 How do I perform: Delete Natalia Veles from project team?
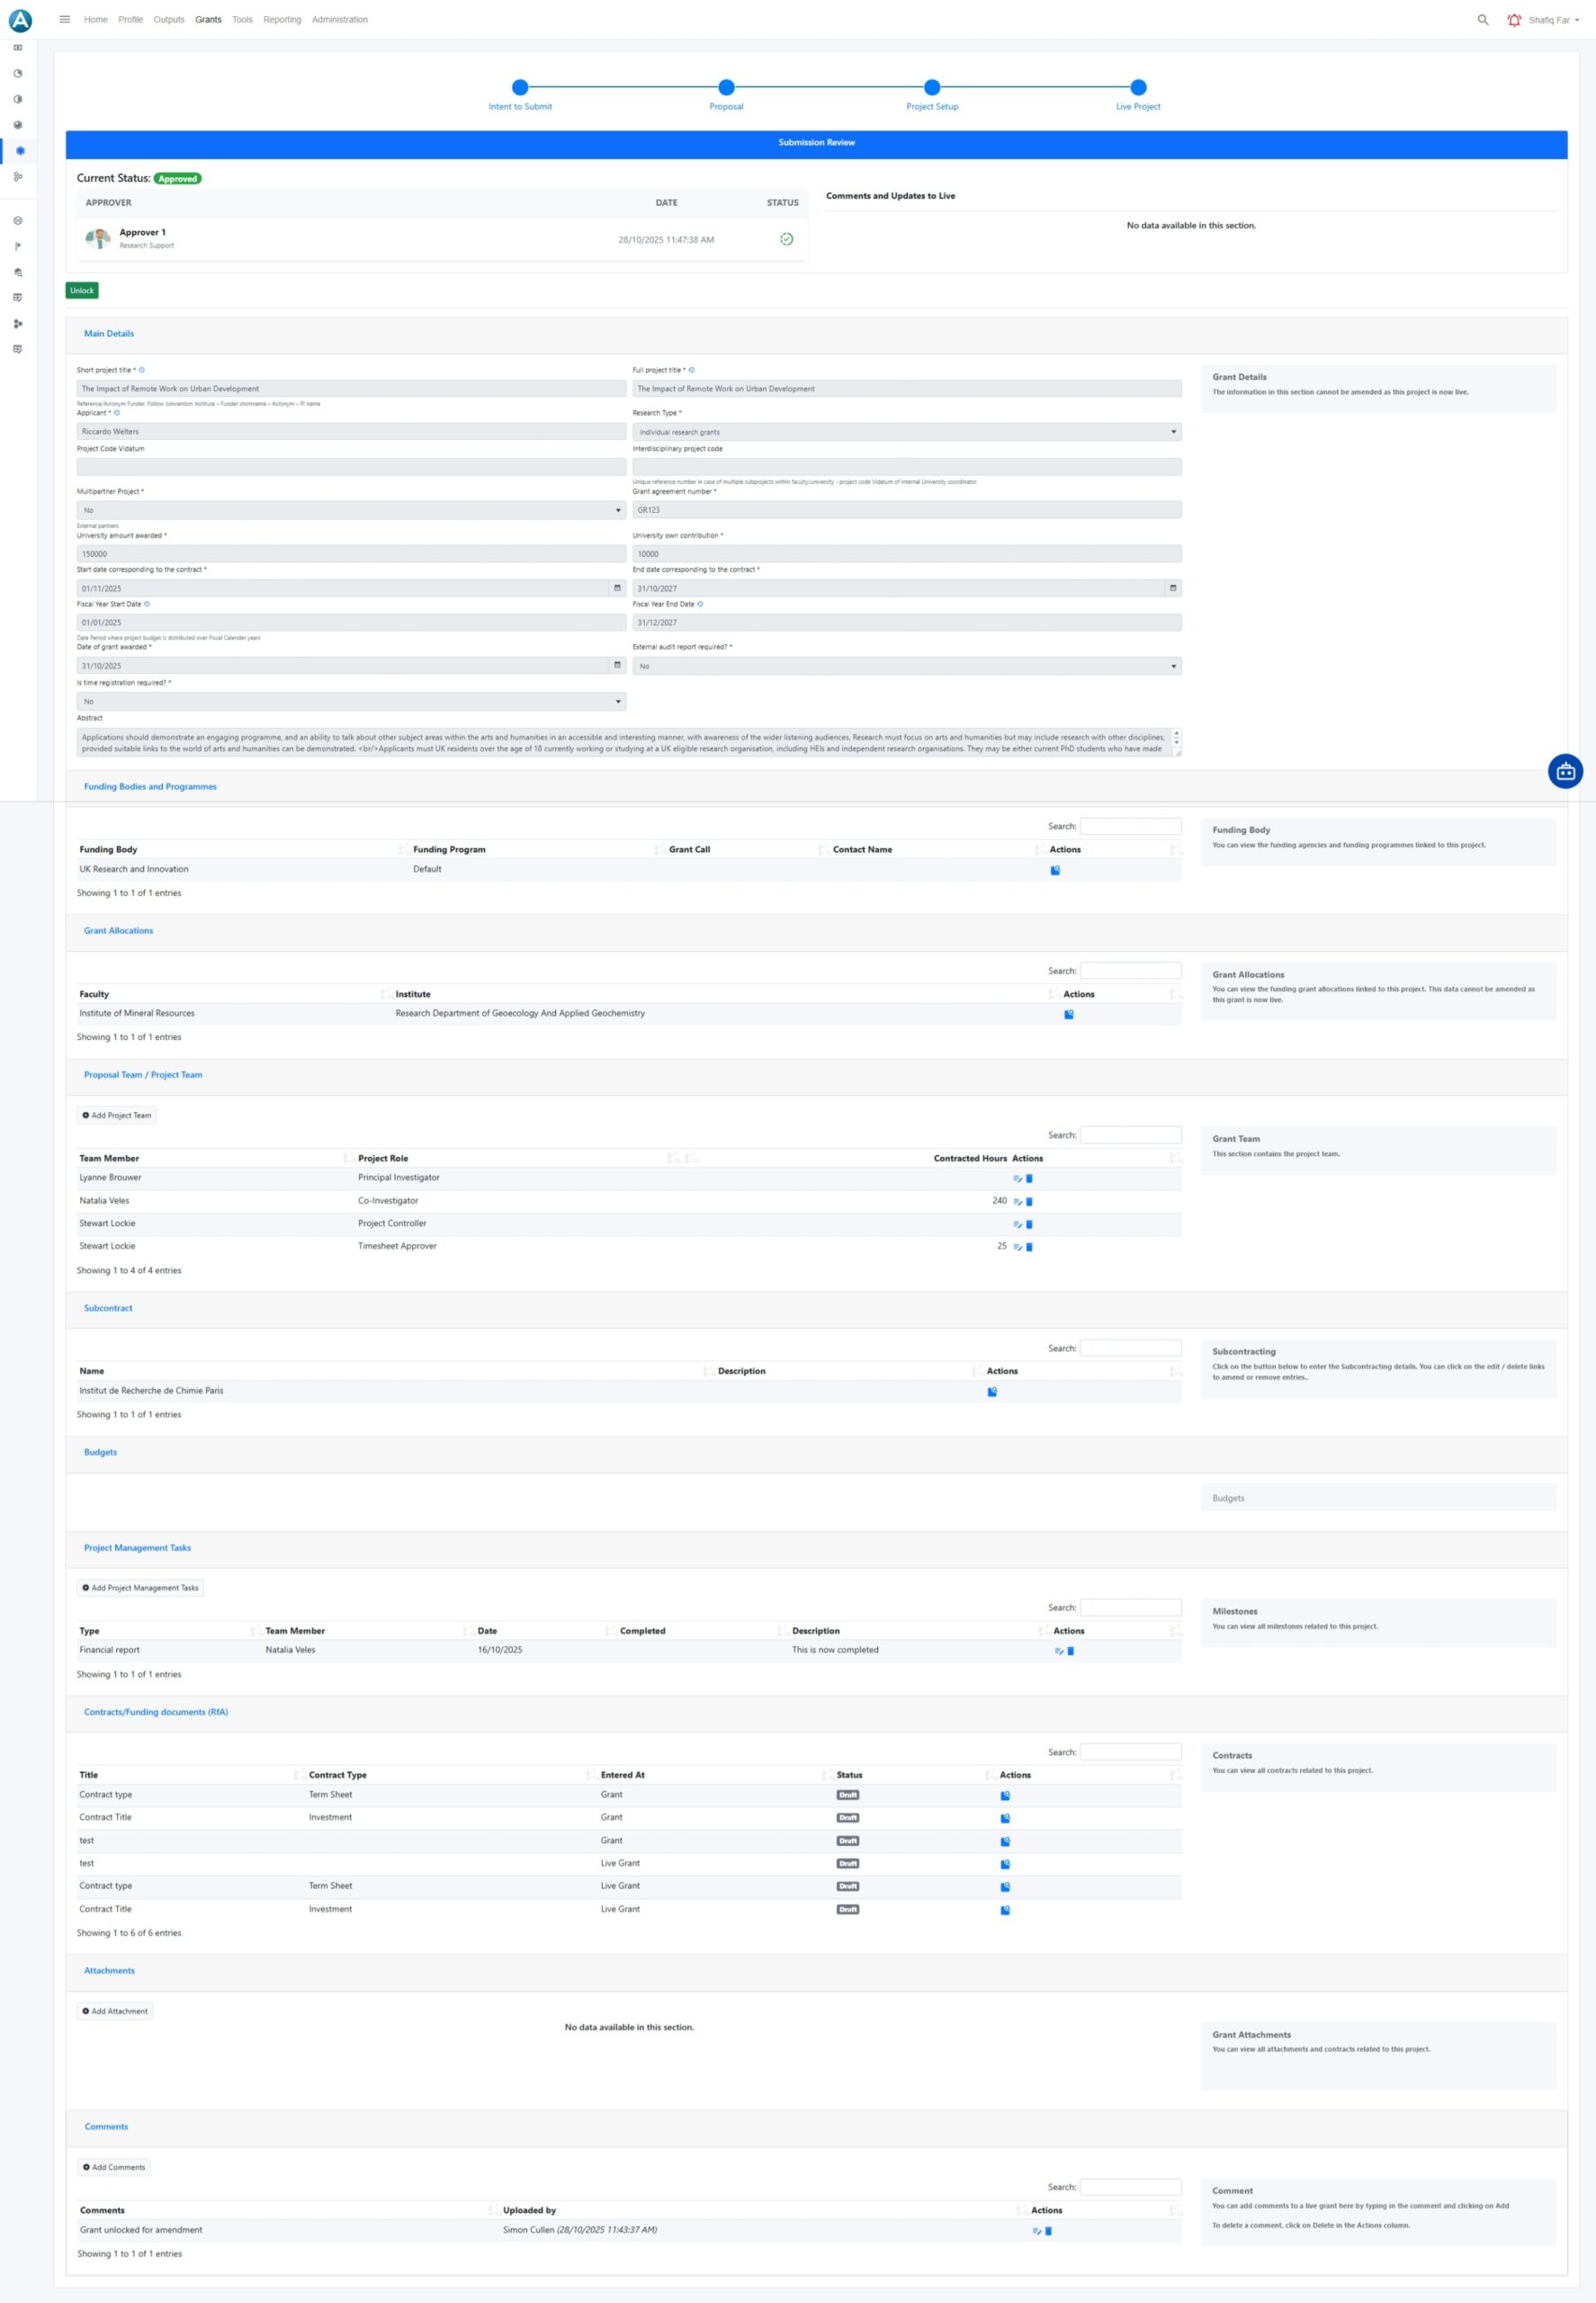coord(1029,1201)
